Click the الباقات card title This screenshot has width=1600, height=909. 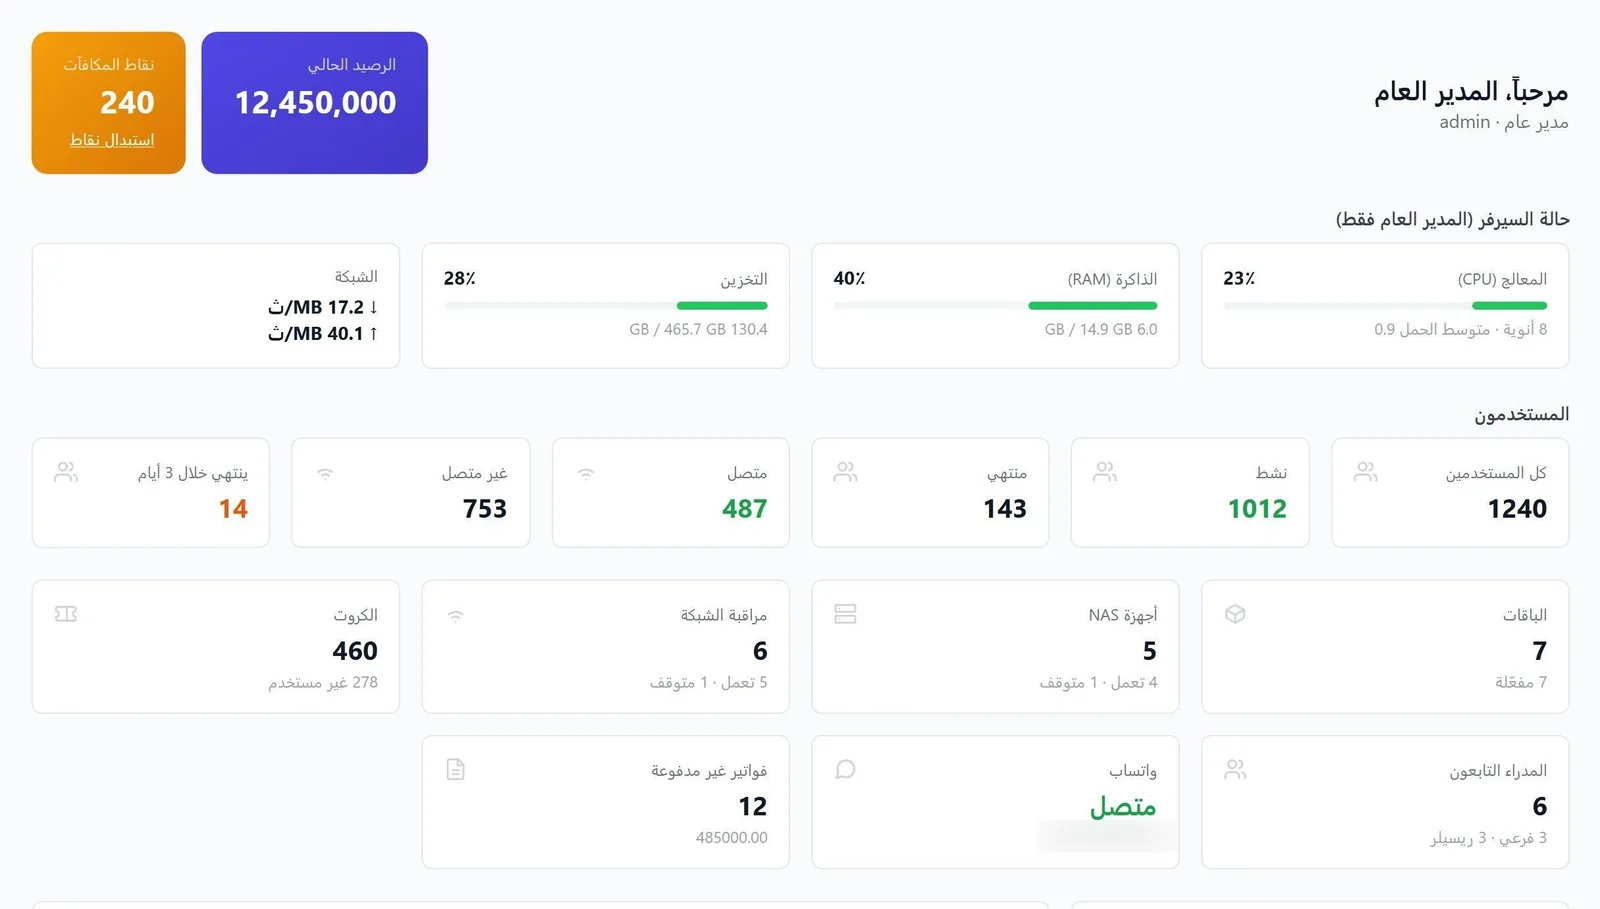click(x=1525, y=615)
